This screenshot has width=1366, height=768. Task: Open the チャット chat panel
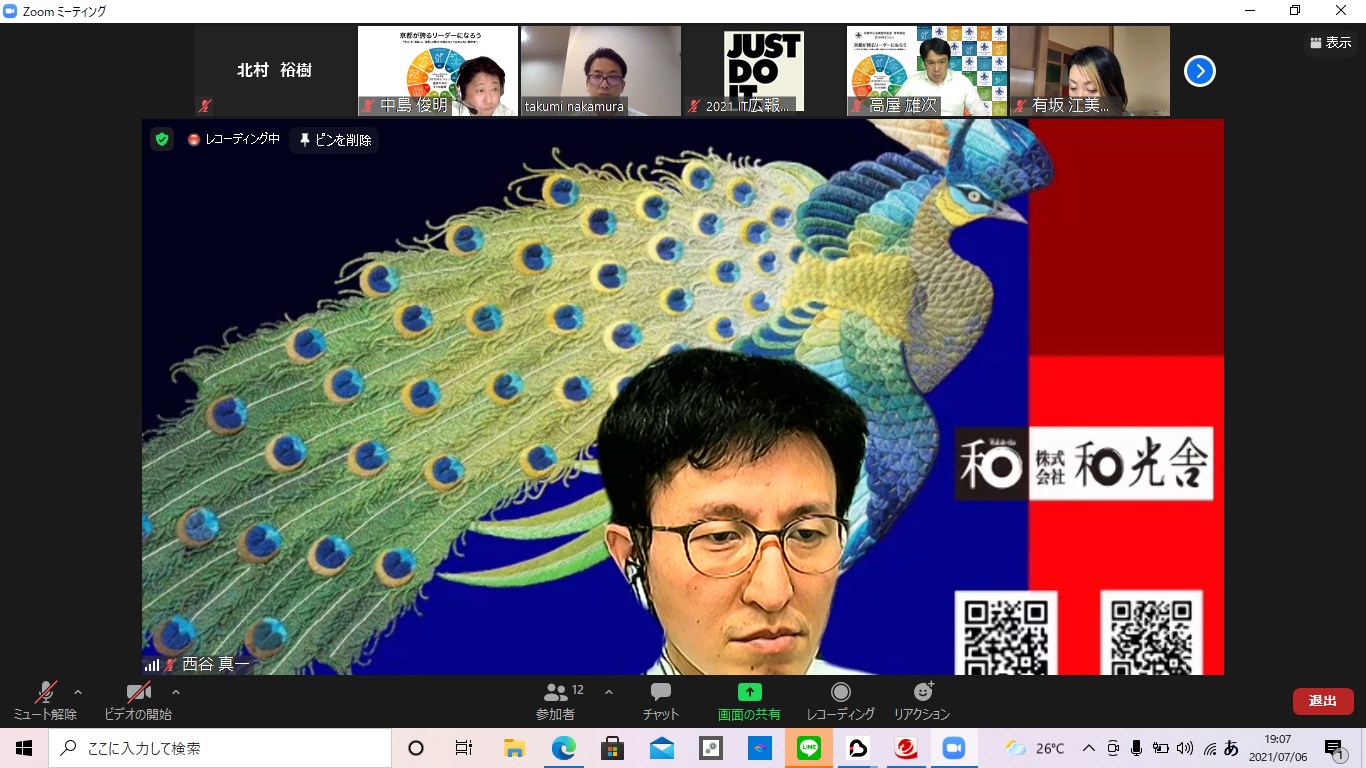[x=661, y=701]
